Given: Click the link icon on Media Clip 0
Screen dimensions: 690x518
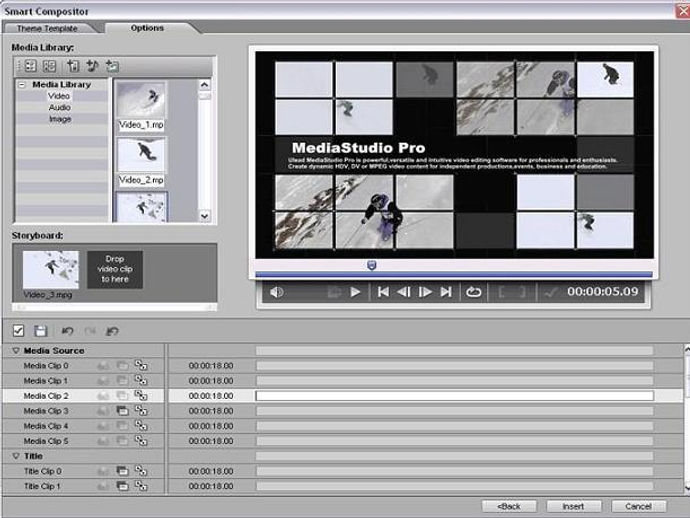Looking at the screenshot, I should click(x=141, y=365).
